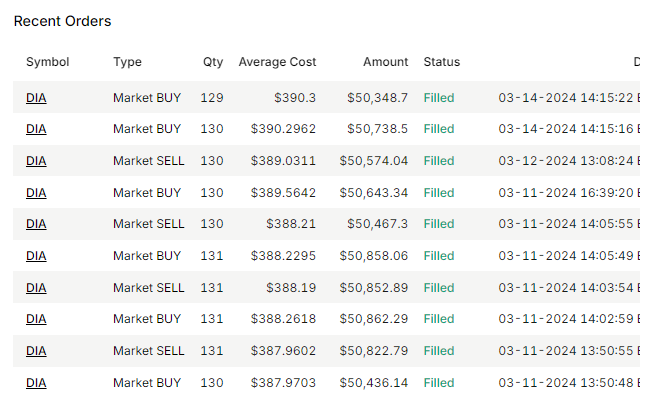Open DIA symbol in the $50,862.29 order row

tap(36, 319)
